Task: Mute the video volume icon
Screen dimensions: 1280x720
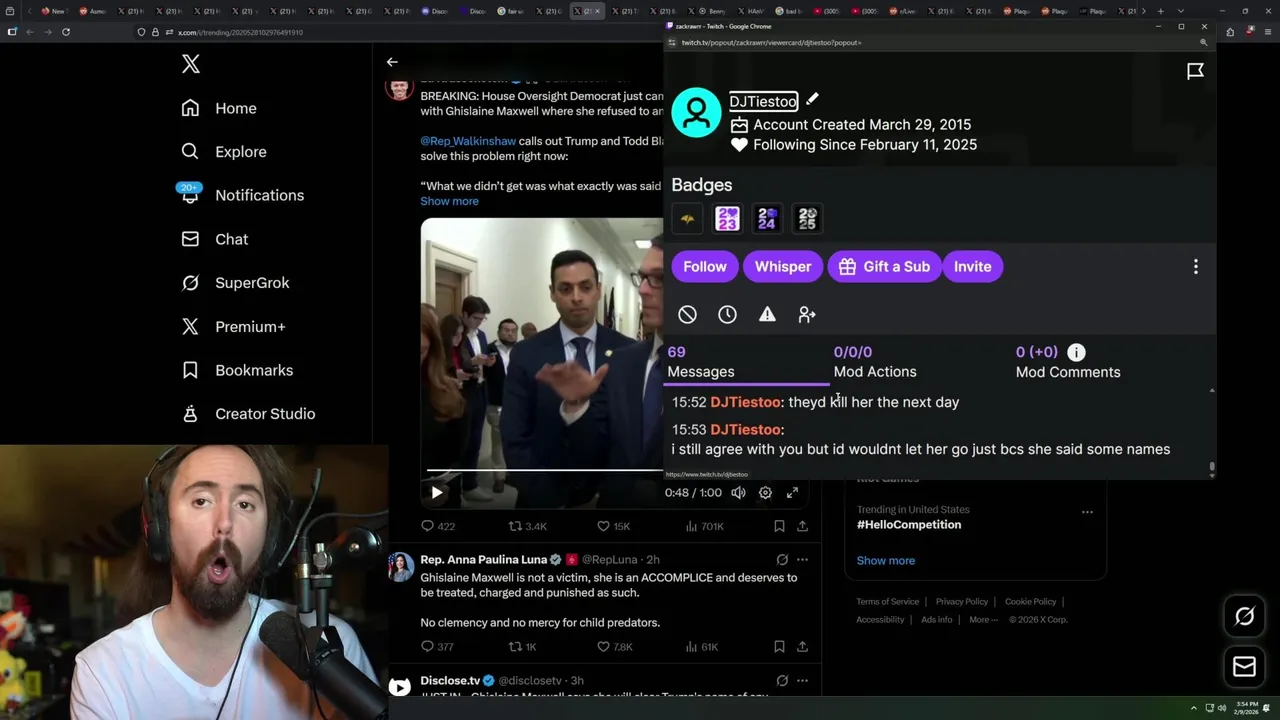Action: point(738,492)
